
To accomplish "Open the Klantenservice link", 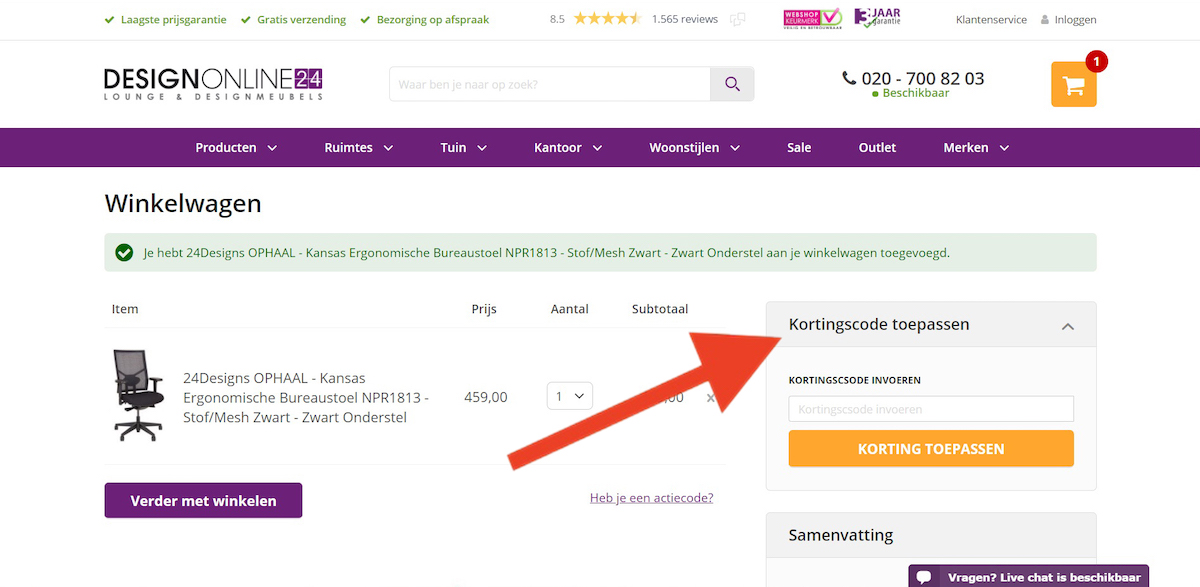I will click(x=991, y=20).
